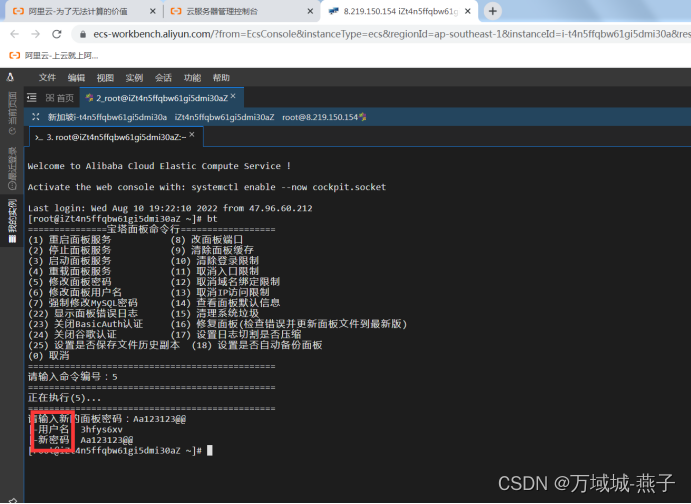This screenshot has width=691, height=504.
Task: Open the 最近登录 sidebar panel
Action: tap(12, 168)
